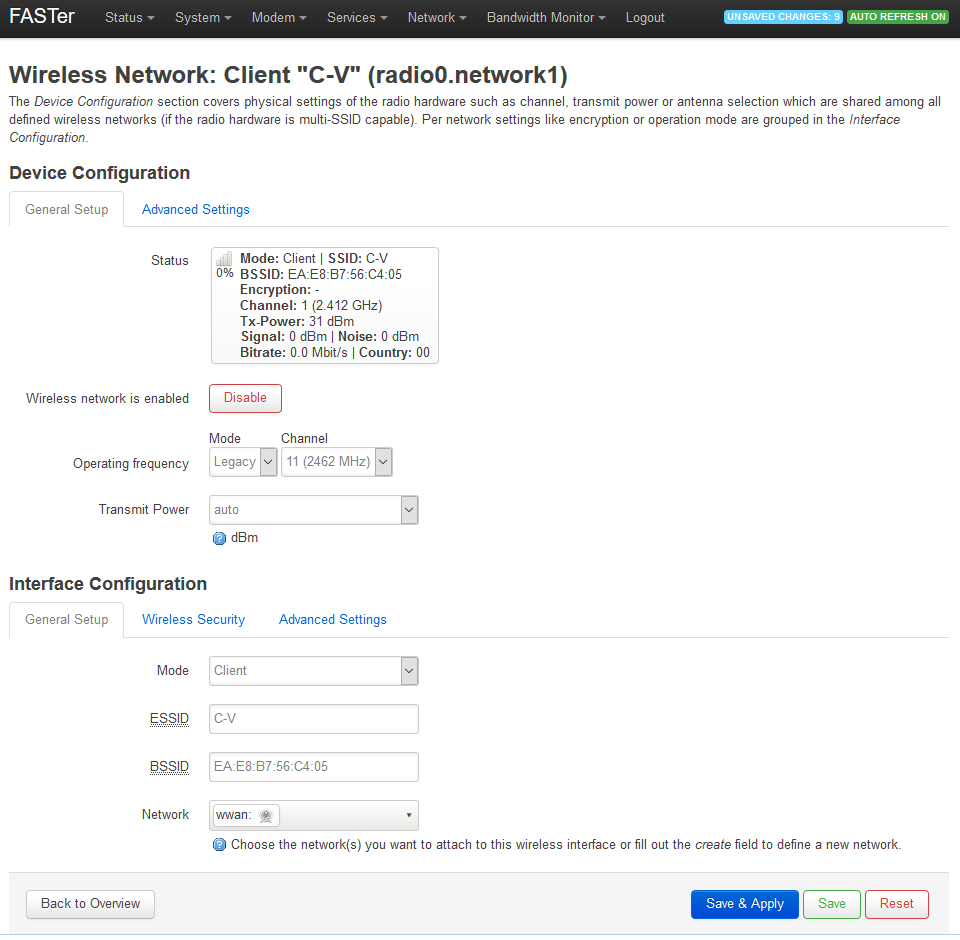The height and width of the screenshot is (940, 960).
Task: Toggle the Auto Refresh On badge
Action: 897,17
